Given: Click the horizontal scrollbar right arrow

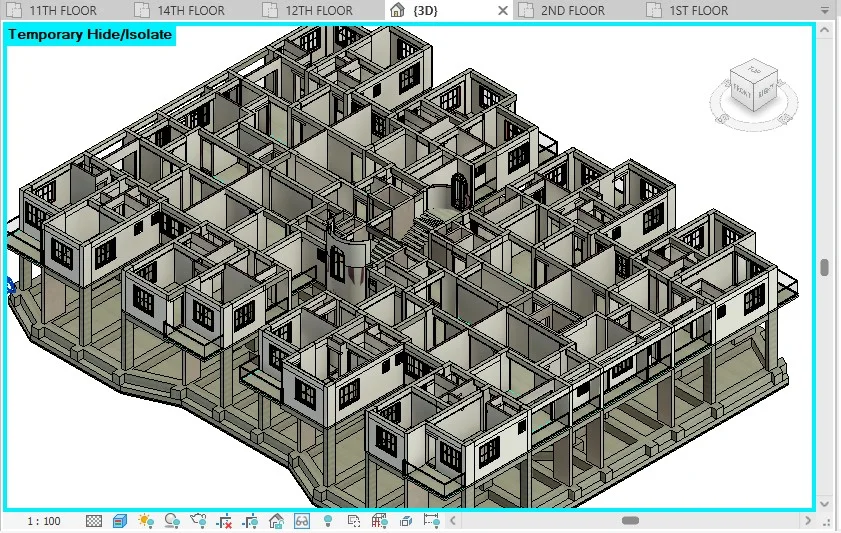Looking at the screenshot, I should tap(808, 520).
